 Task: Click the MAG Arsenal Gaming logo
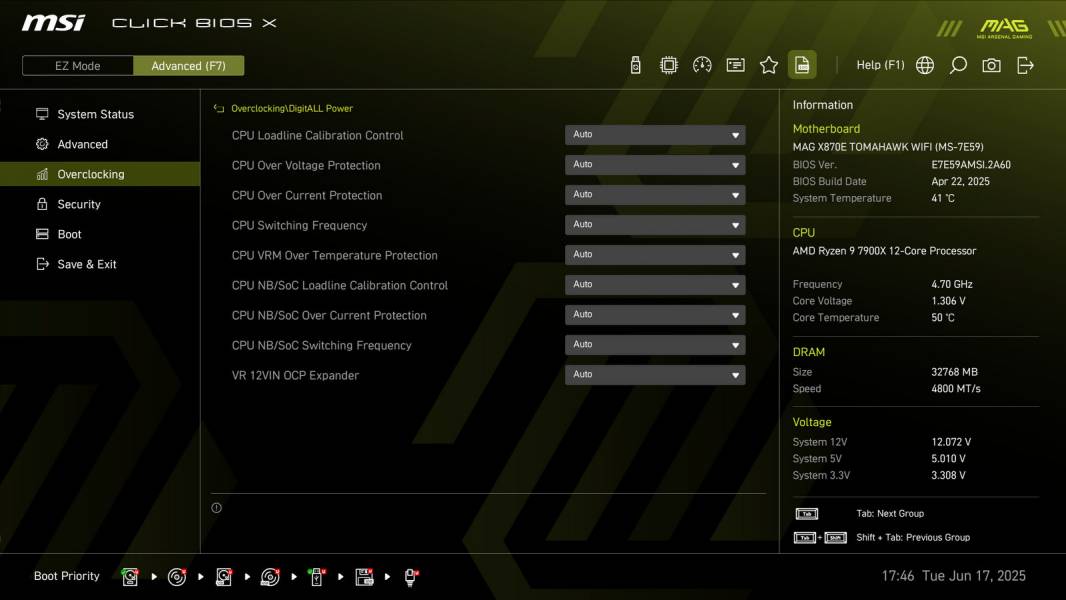[1004, 28]
